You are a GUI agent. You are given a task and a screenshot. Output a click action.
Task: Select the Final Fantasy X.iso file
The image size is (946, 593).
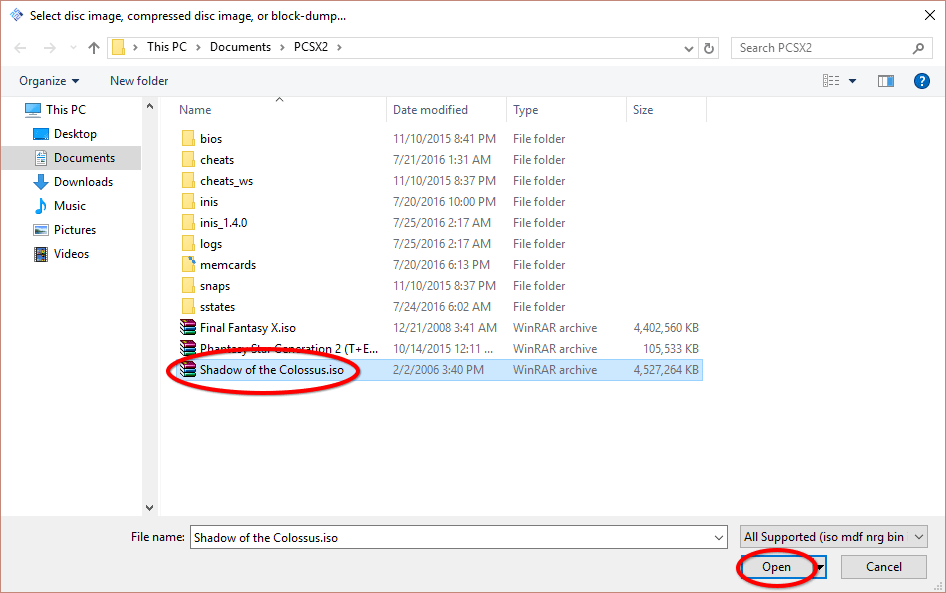tap(250, 327)
